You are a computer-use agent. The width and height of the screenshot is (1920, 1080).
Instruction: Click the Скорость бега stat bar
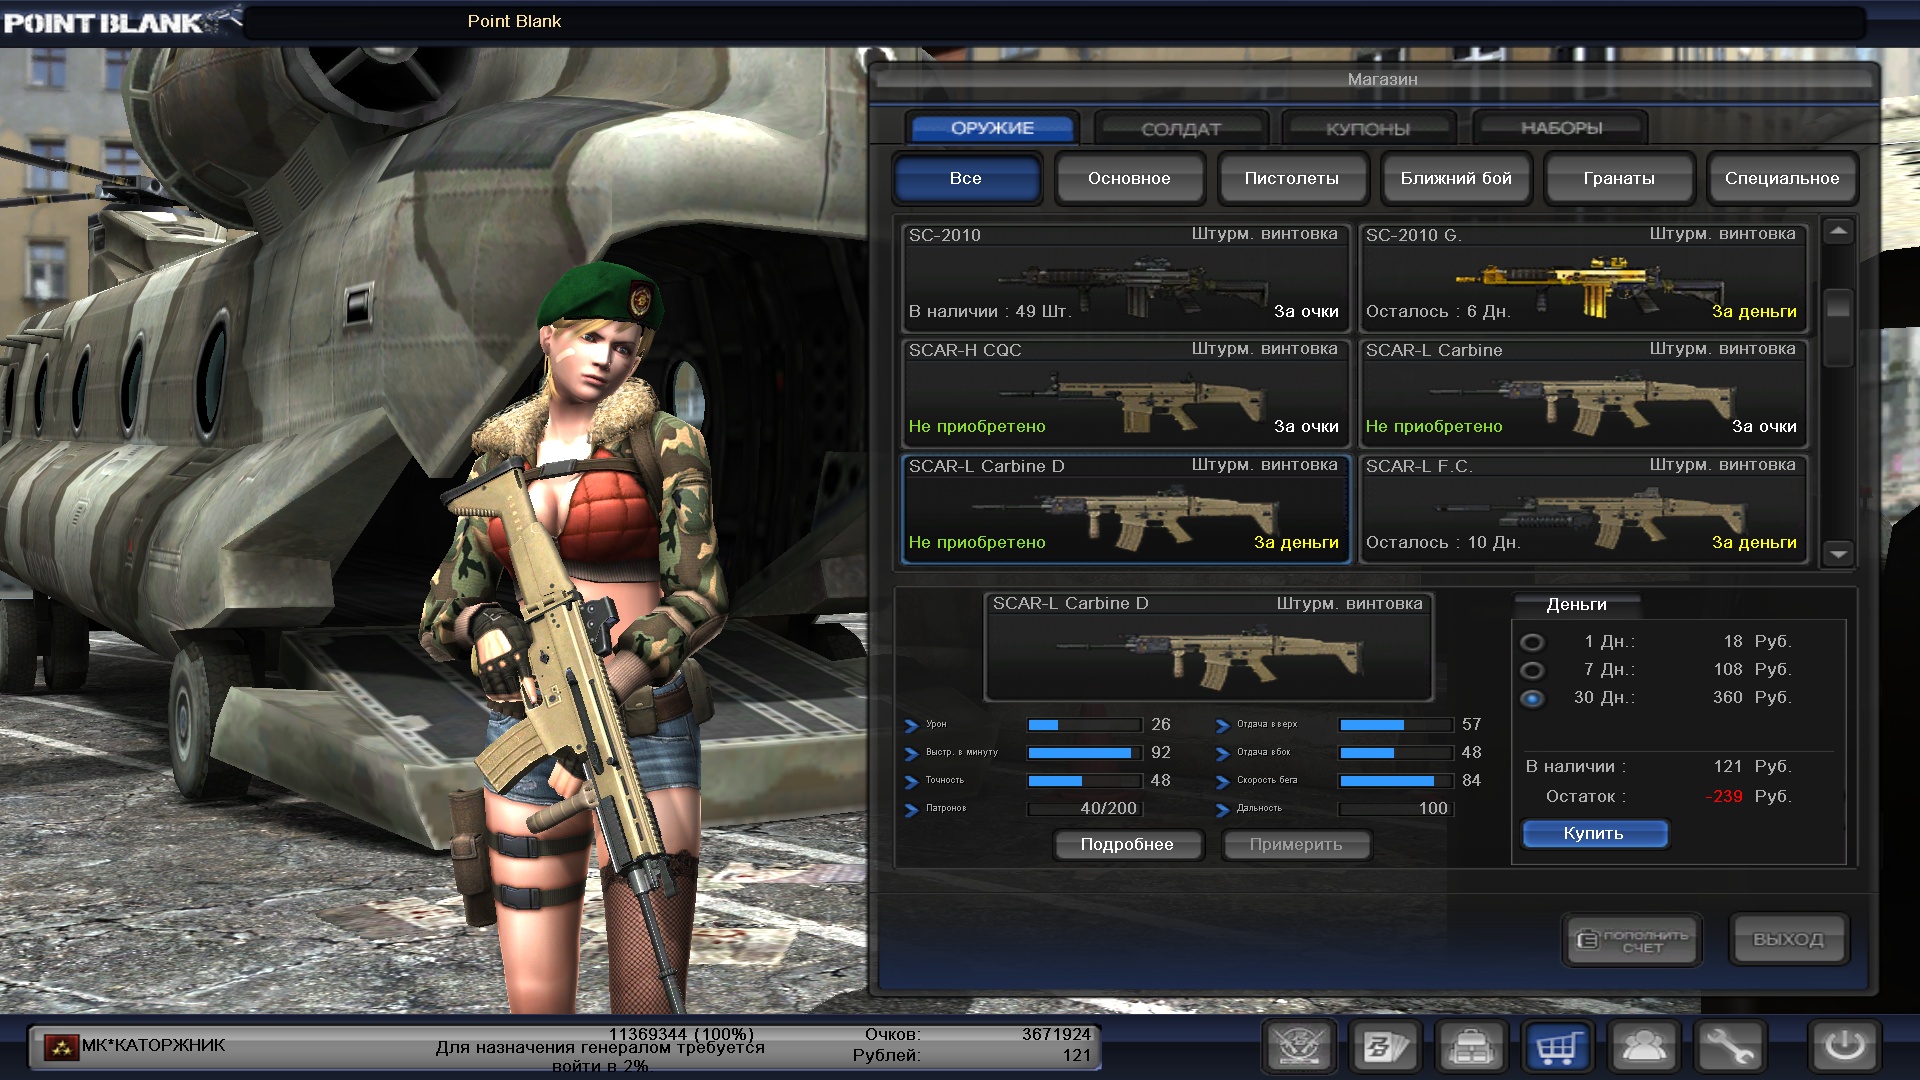pyautogui.click(x=1396, y=781)
